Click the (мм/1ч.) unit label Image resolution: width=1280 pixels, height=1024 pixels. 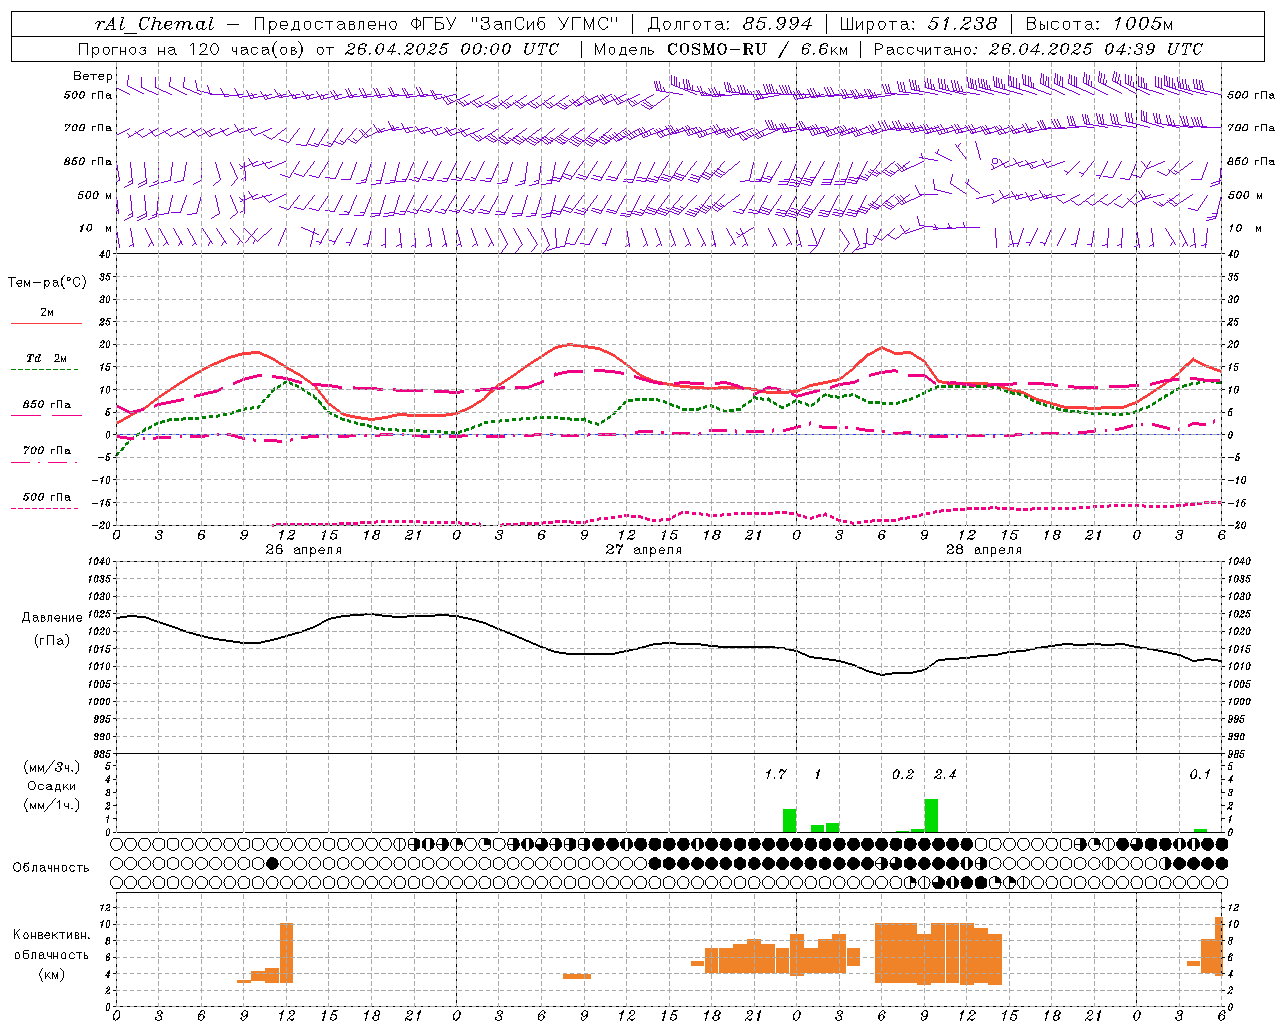pos(52,805)
